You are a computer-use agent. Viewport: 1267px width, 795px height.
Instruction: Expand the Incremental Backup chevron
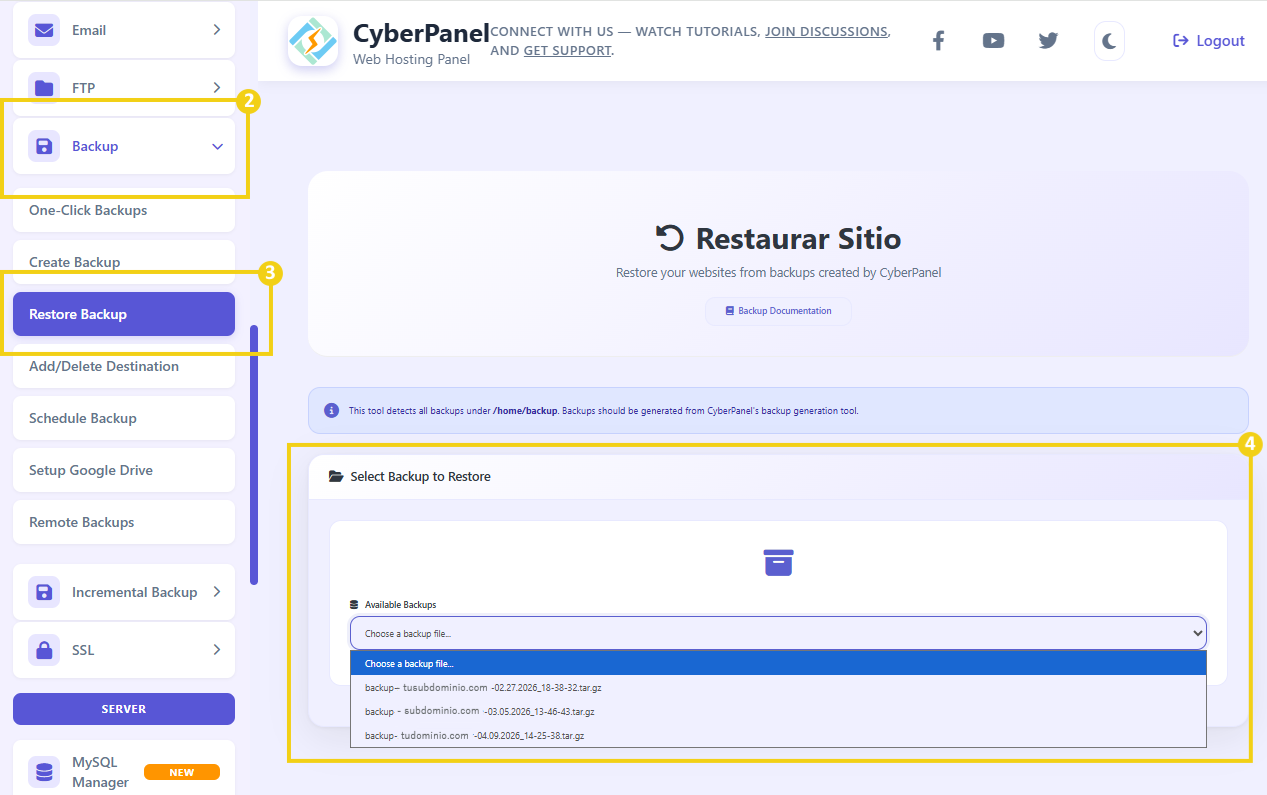point(217,592)
